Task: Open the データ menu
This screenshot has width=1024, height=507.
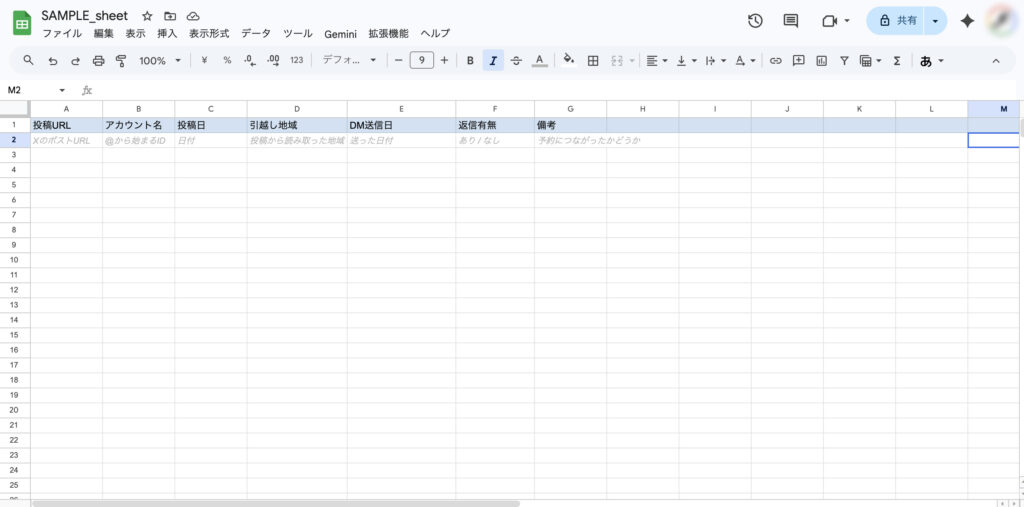Action: coord(256,34)
